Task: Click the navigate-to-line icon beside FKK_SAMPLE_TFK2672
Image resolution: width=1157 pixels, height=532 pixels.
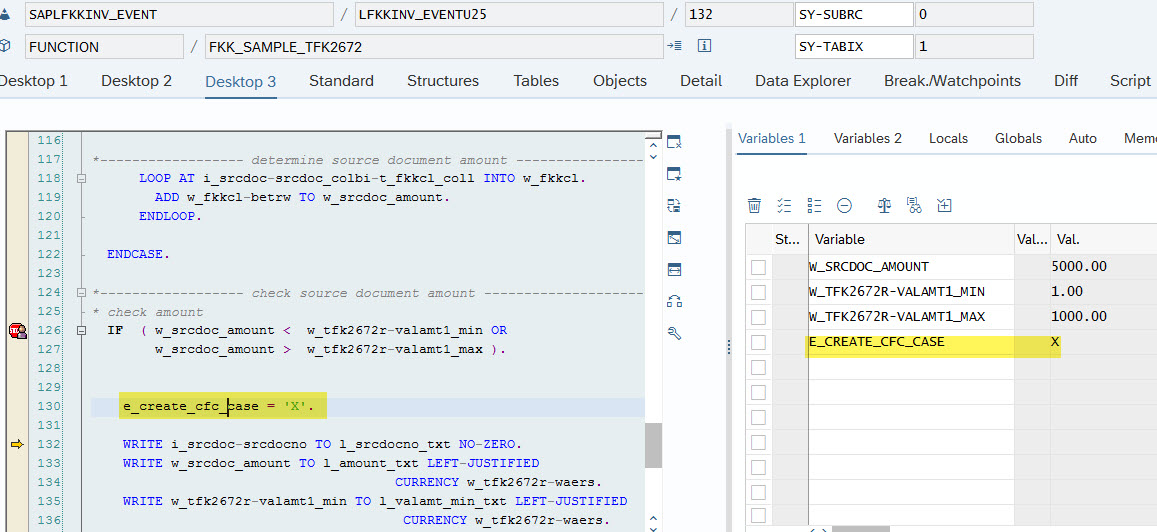Action: pos(675,47)
